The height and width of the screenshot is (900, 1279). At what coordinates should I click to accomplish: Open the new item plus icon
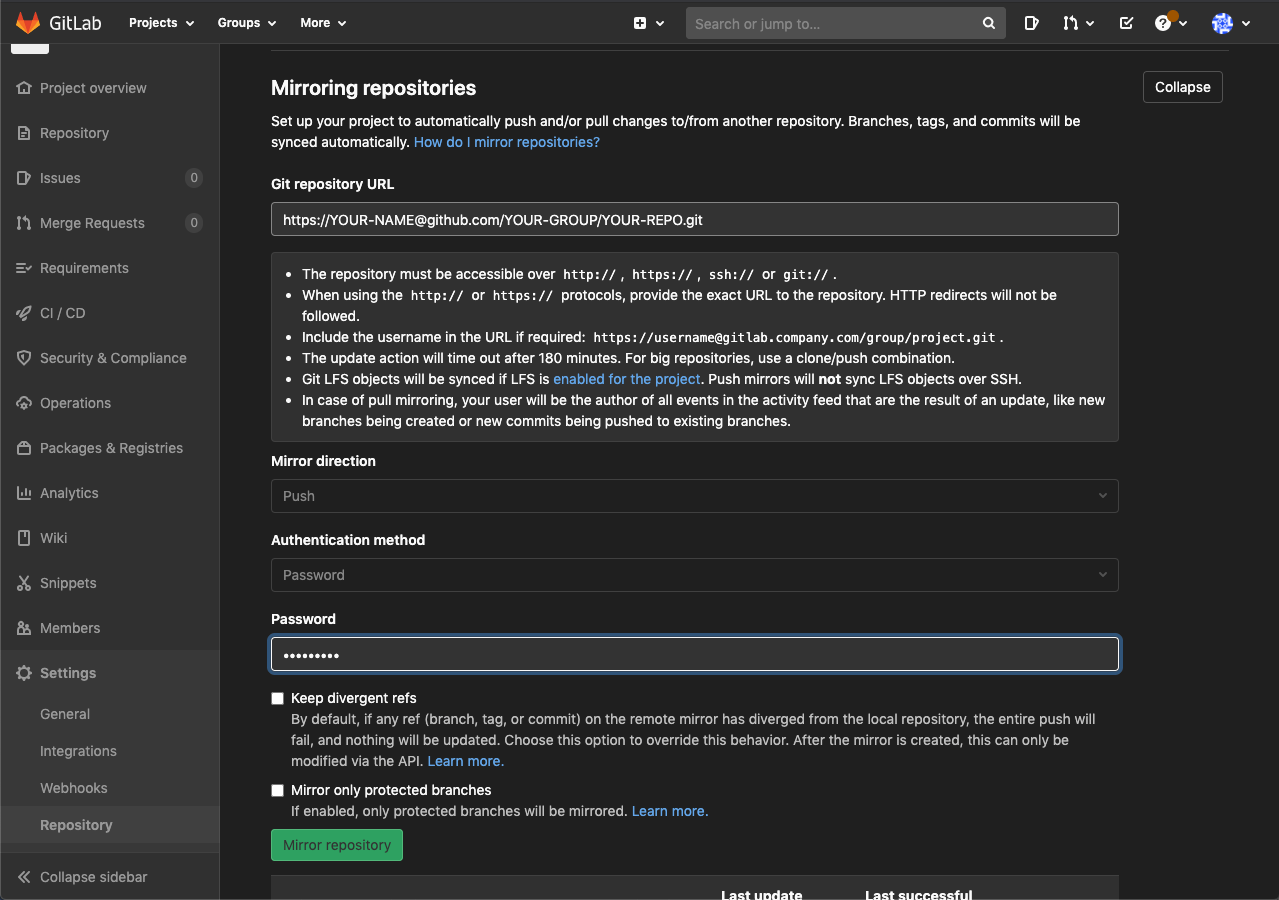(x=640, y=23)
